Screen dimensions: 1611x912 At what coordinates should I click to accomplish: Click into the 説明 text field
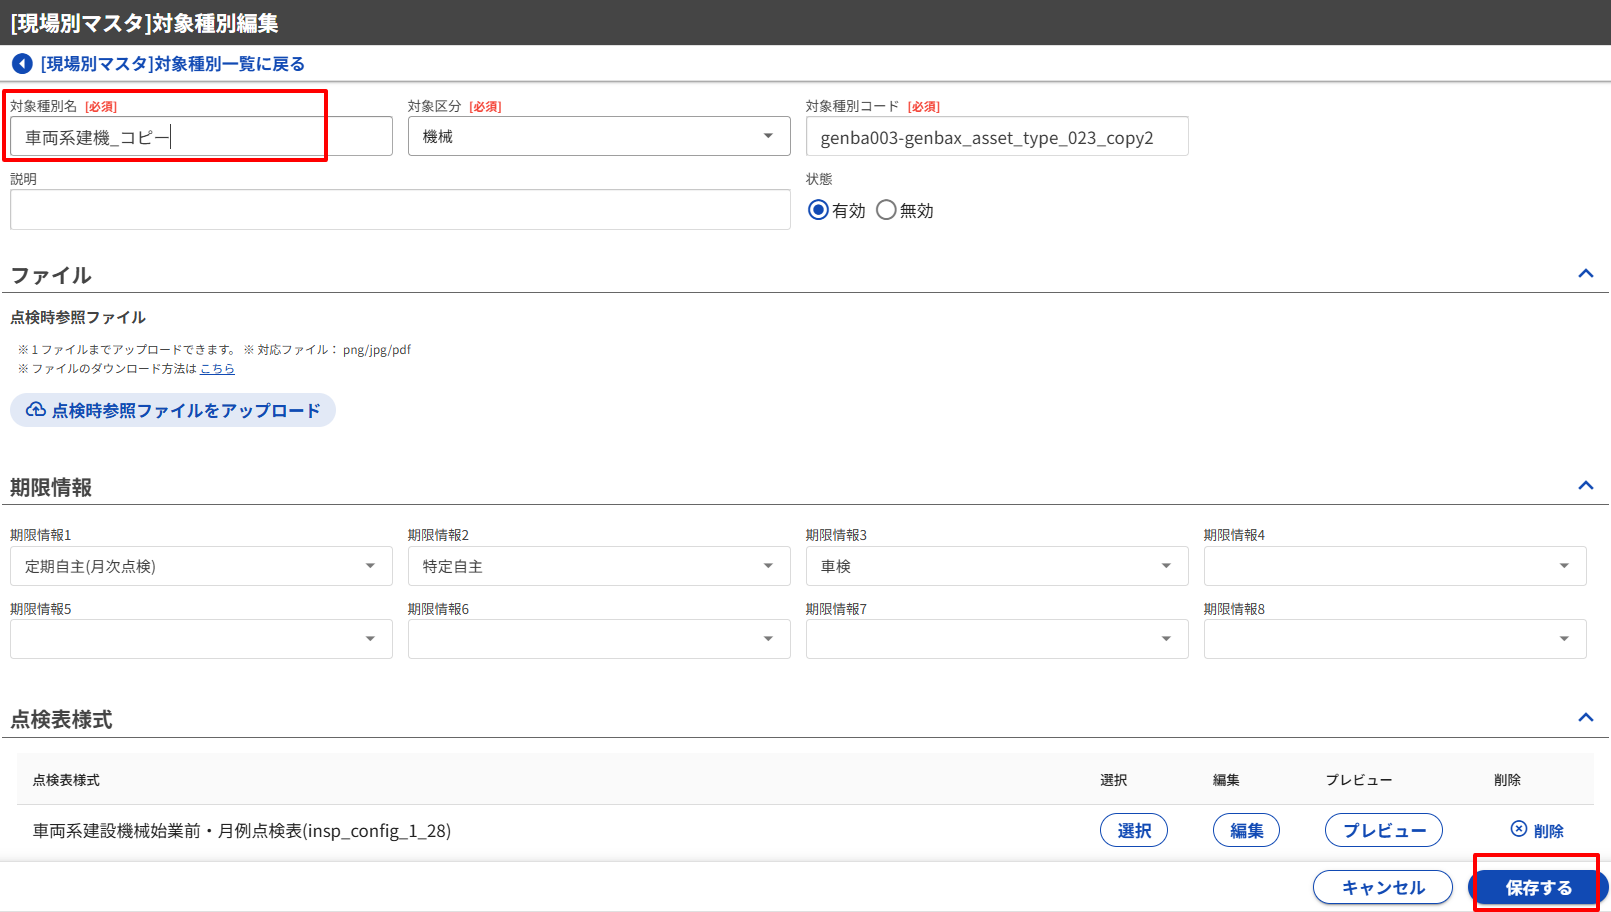(400, 210)
